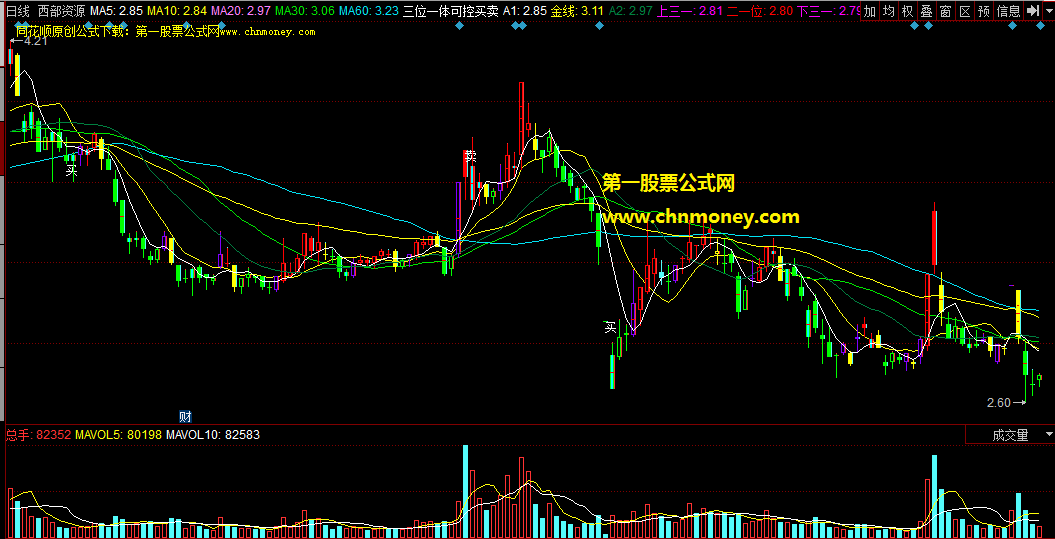Click the 2.60 low price label
Screen dimensions: 1055x539
coord(998,403)
